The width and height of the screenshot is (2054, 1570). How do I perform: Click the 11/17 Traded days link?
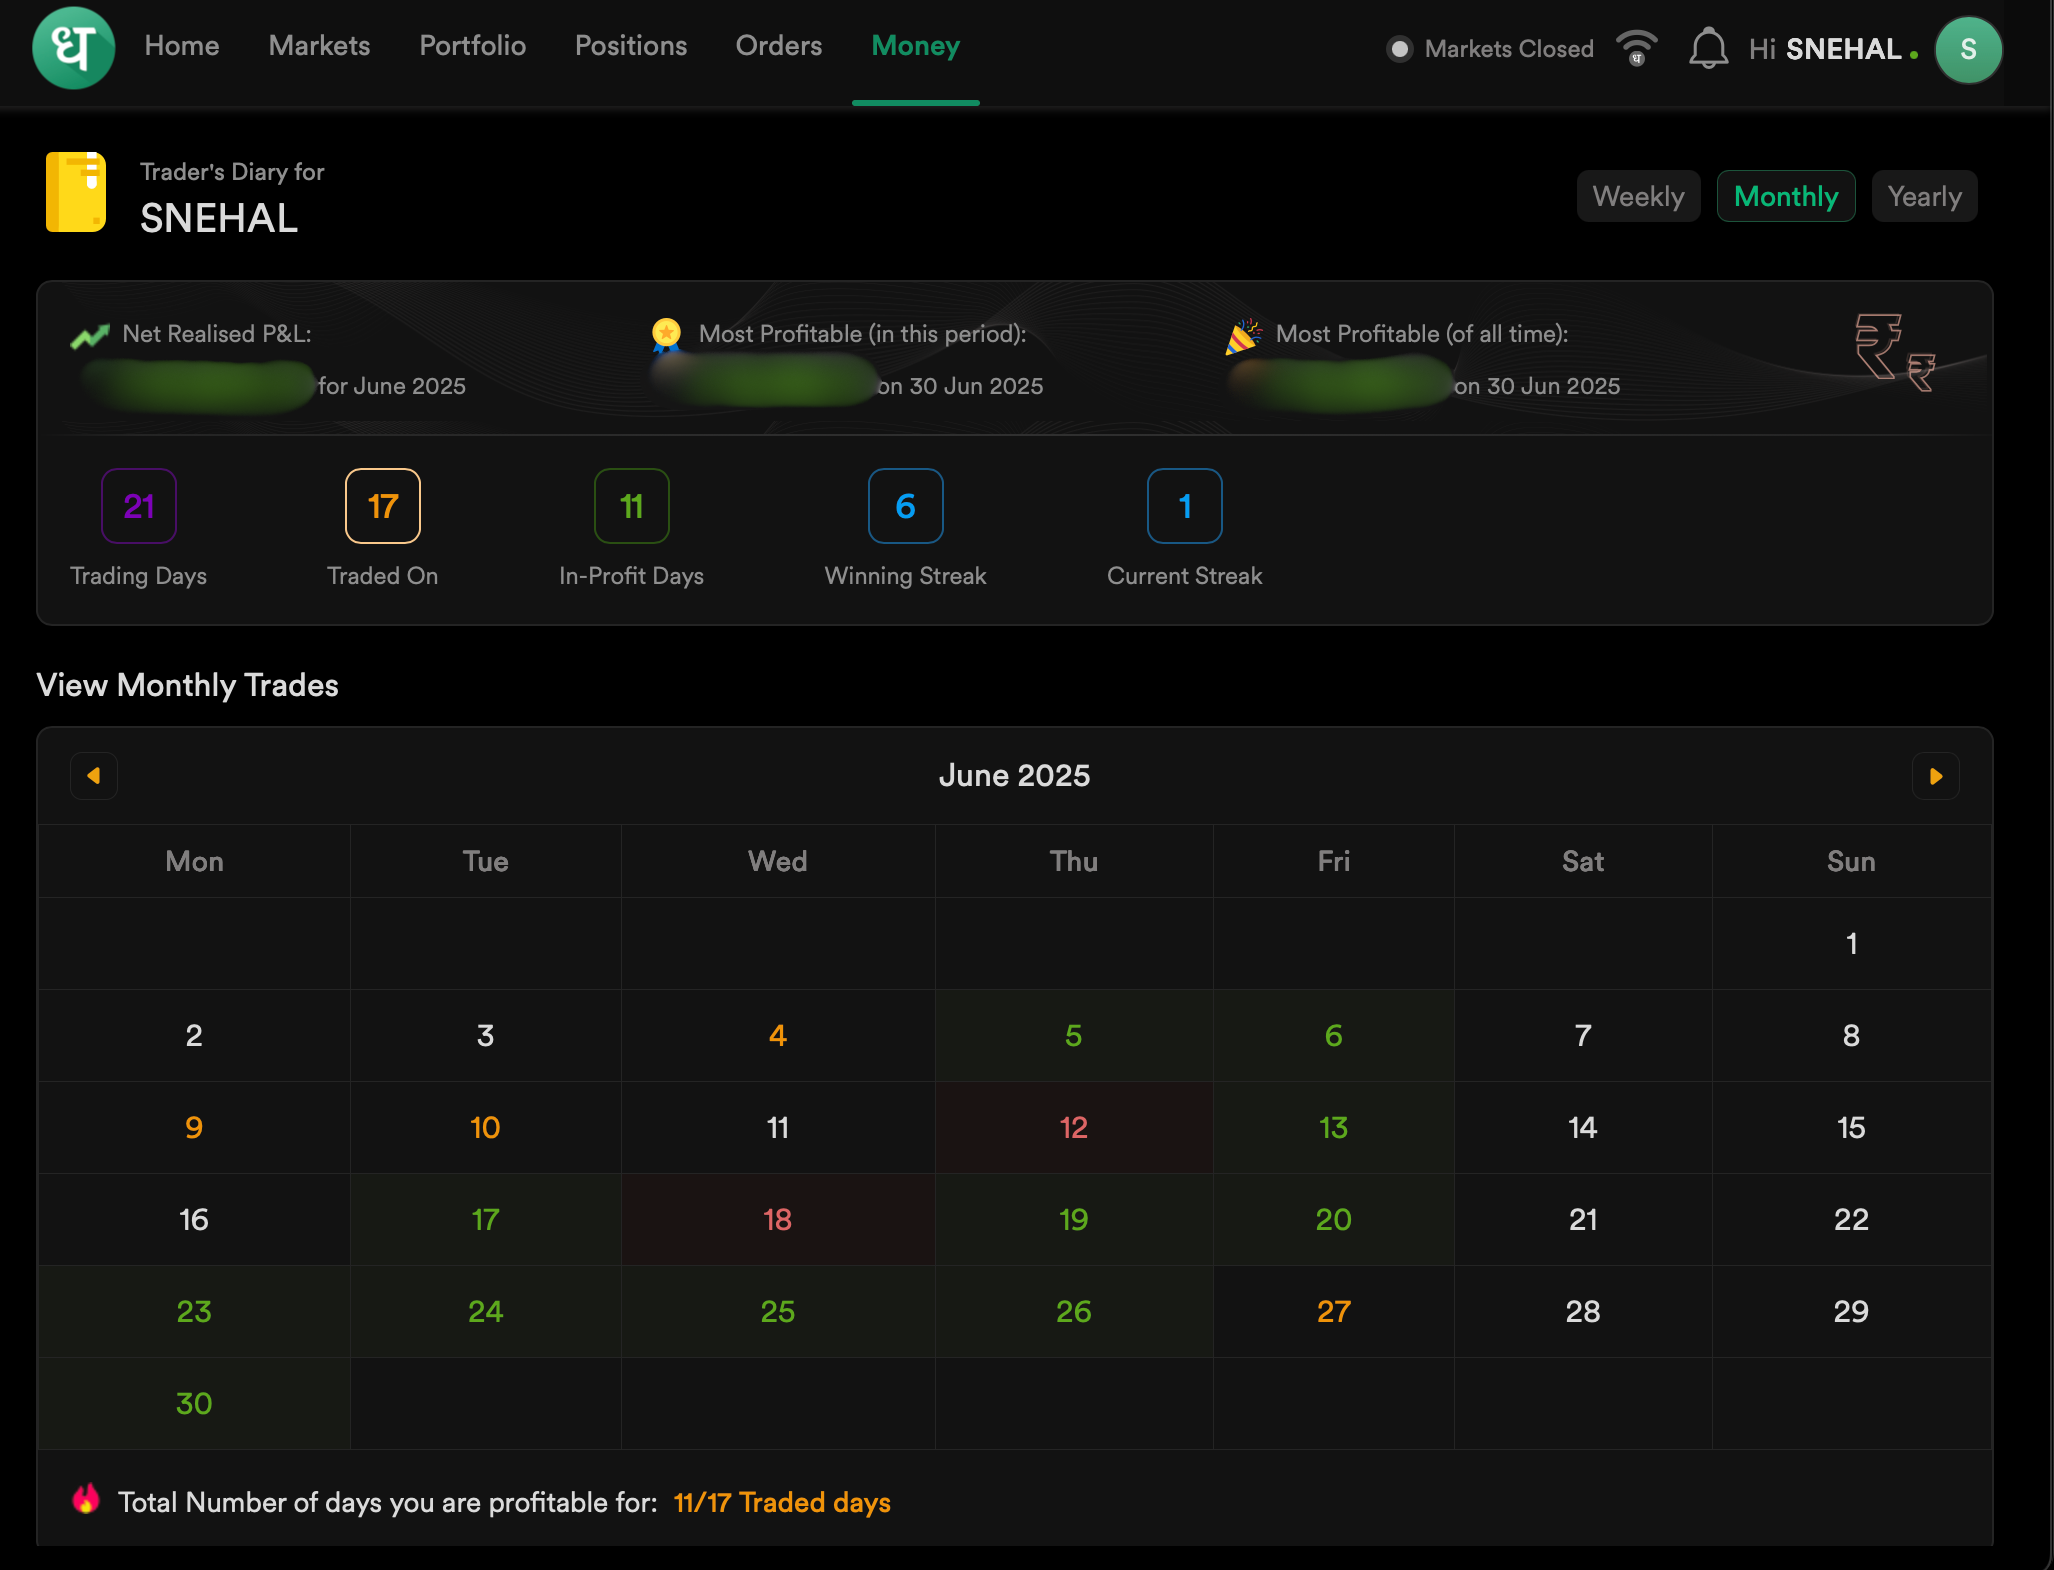pos(781,1502)
